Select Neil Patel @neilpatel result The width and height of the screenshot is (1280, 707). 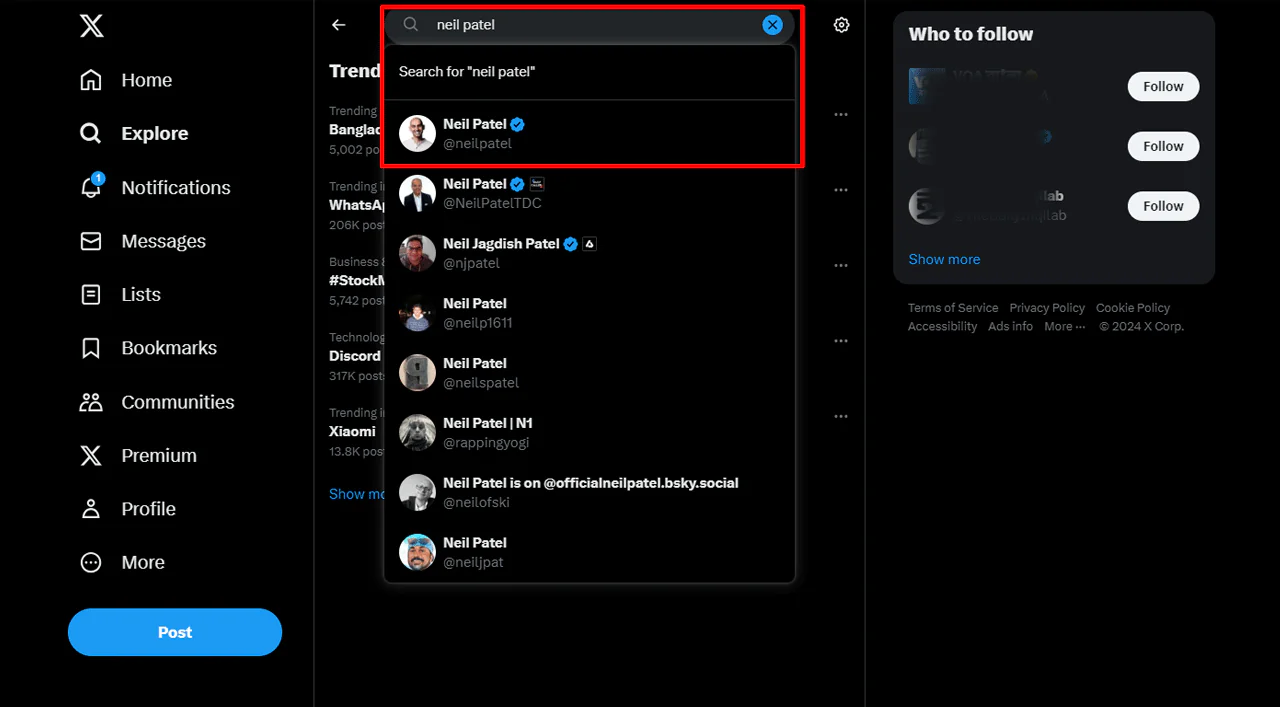click(x=590, y=133)
